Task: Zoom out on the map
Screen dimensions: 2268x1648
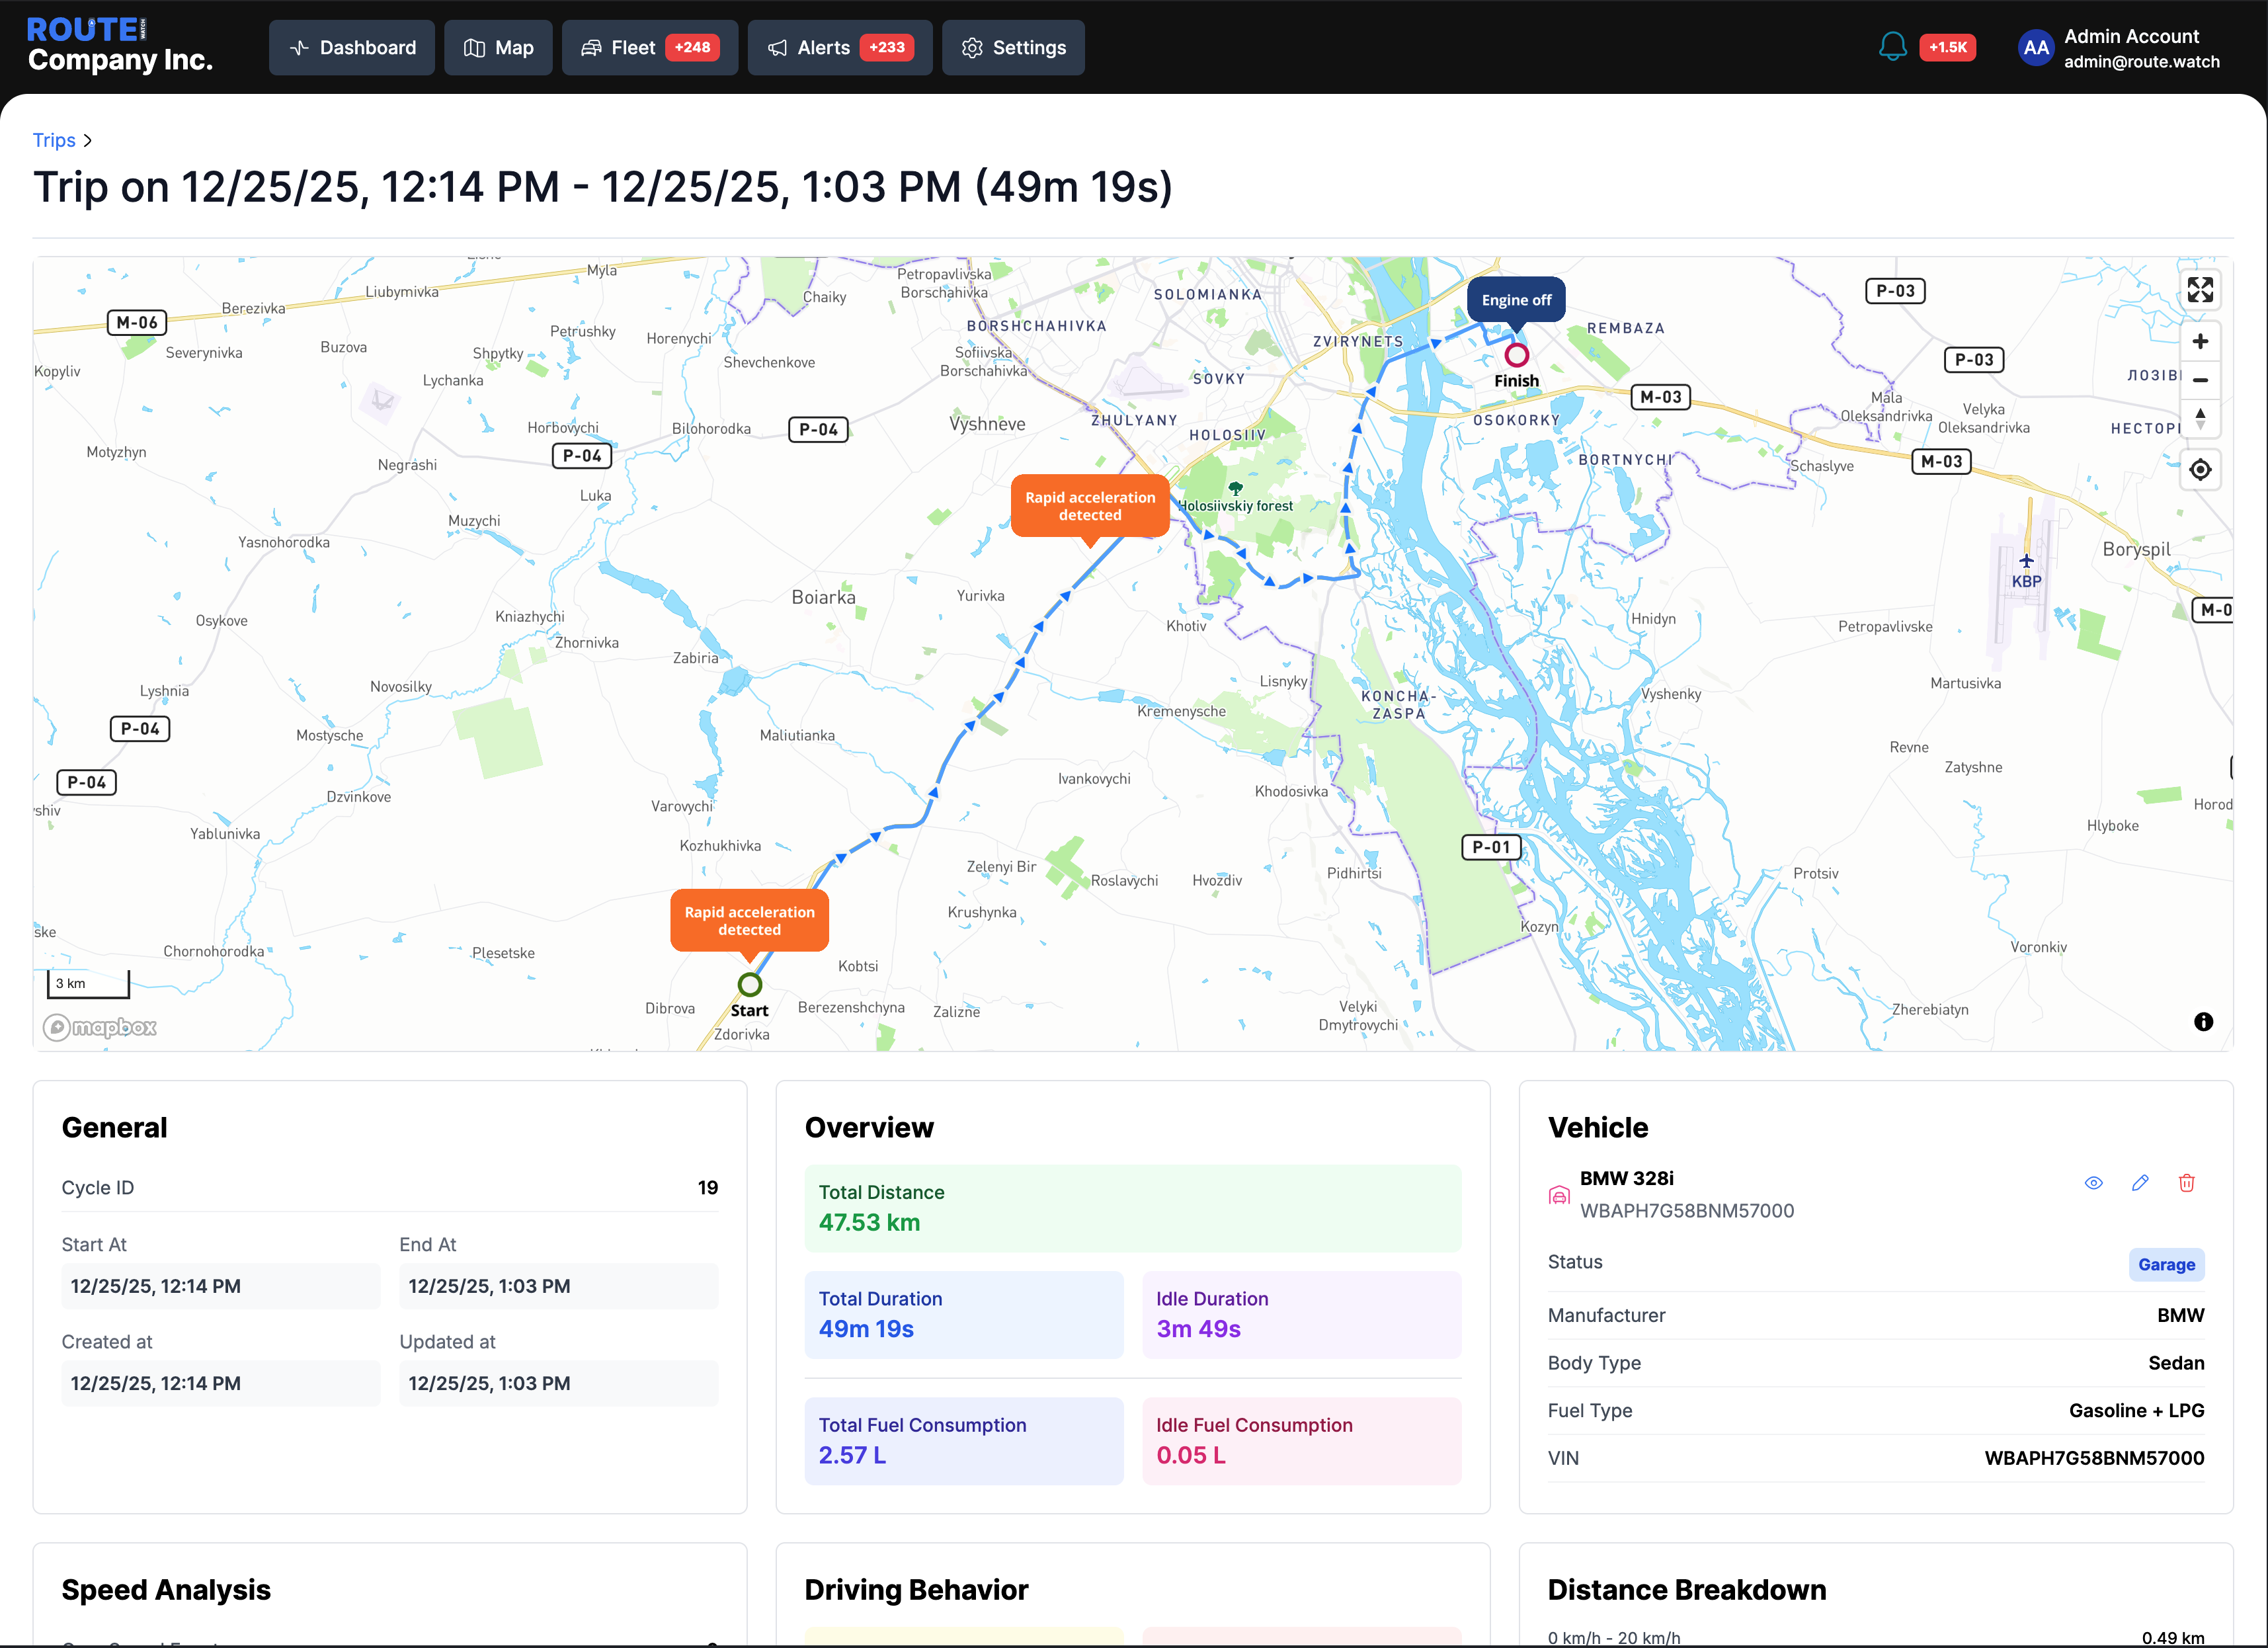Action: click(2199, 380)
